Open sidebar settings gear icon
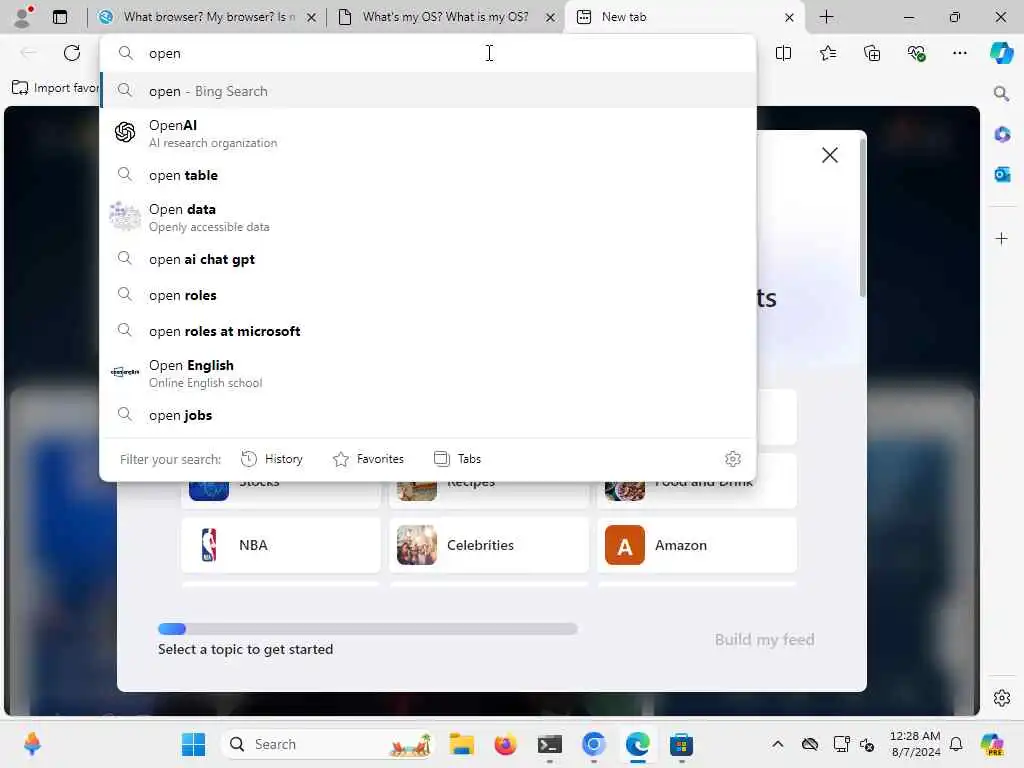This screenshot has height=768, width=1024. coord(1001,698)
